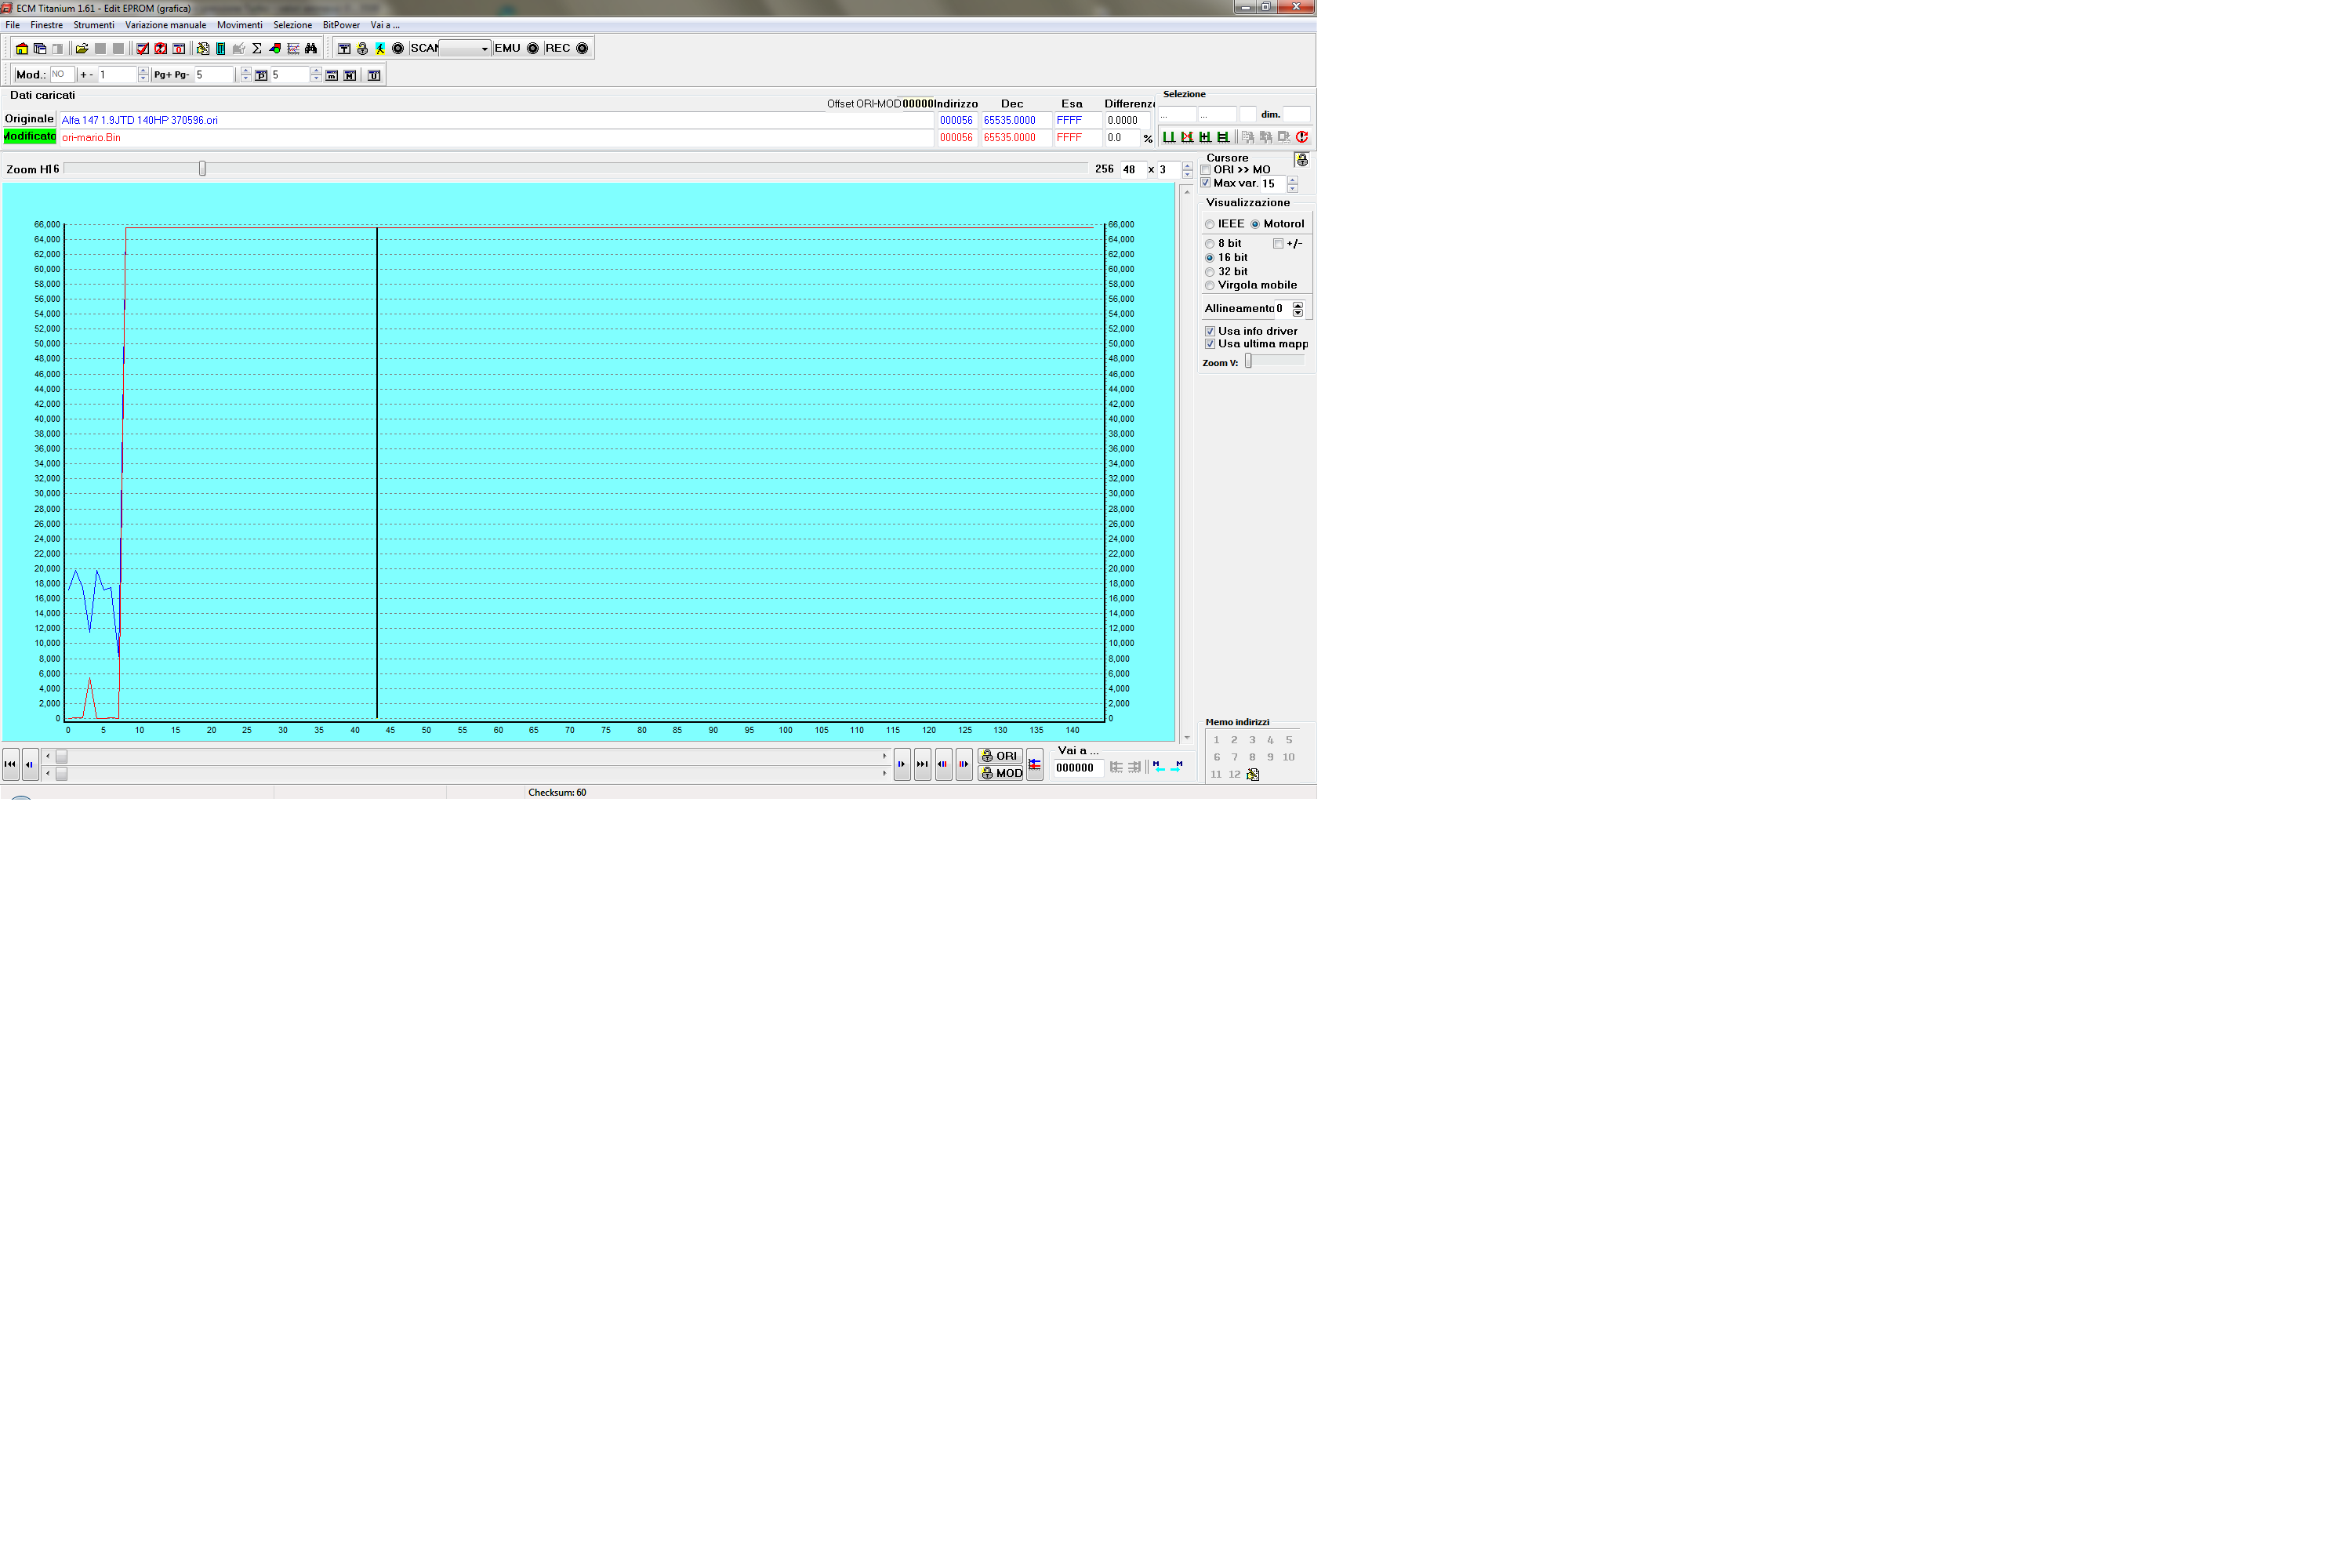Click the Zoom H slider handle
The height and width of the screenshot is (1568, 2352).
click(x=202, y=169)
